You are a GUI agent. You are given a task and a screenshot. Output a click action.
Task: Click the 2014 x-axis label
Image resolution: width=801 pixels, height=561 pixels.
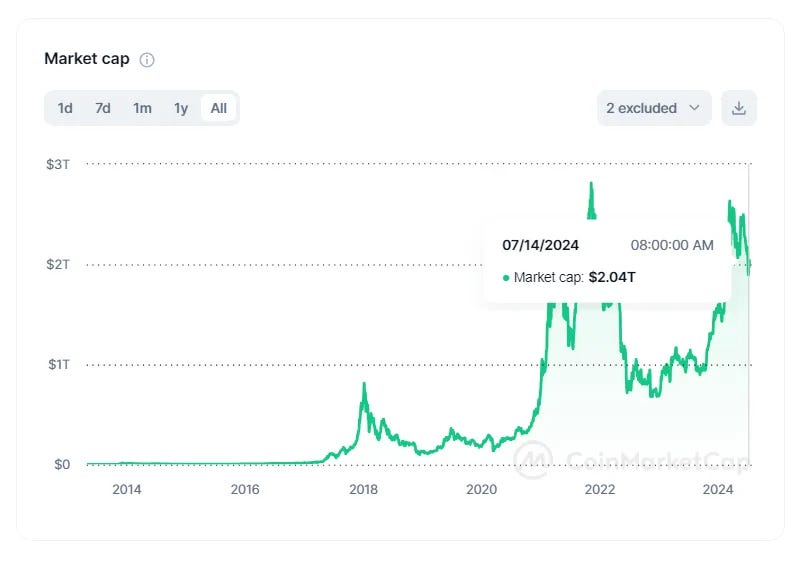pos(126,489)
